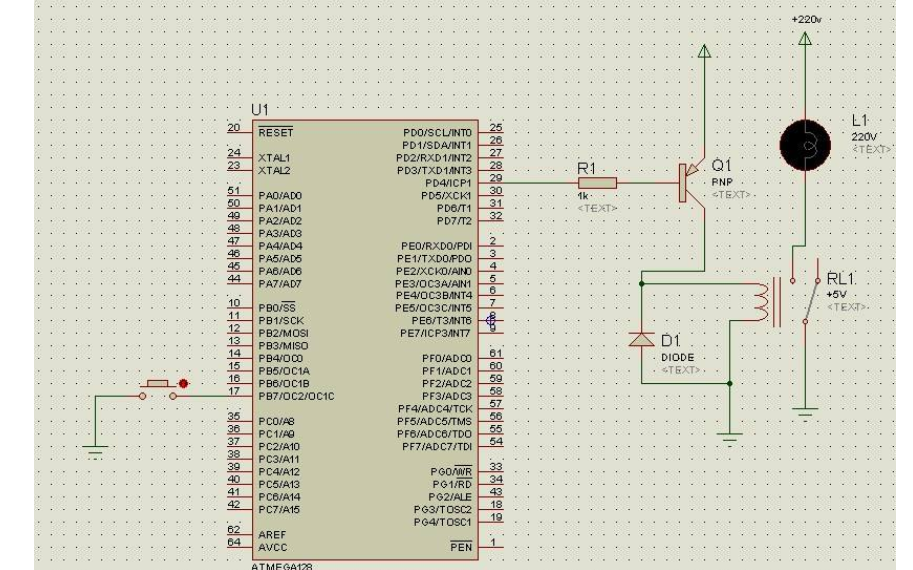Screen dimensions: 913x570
Task: Click the +220v power terminal arrow
Action: pyautogui.click(x=806, y=37)
